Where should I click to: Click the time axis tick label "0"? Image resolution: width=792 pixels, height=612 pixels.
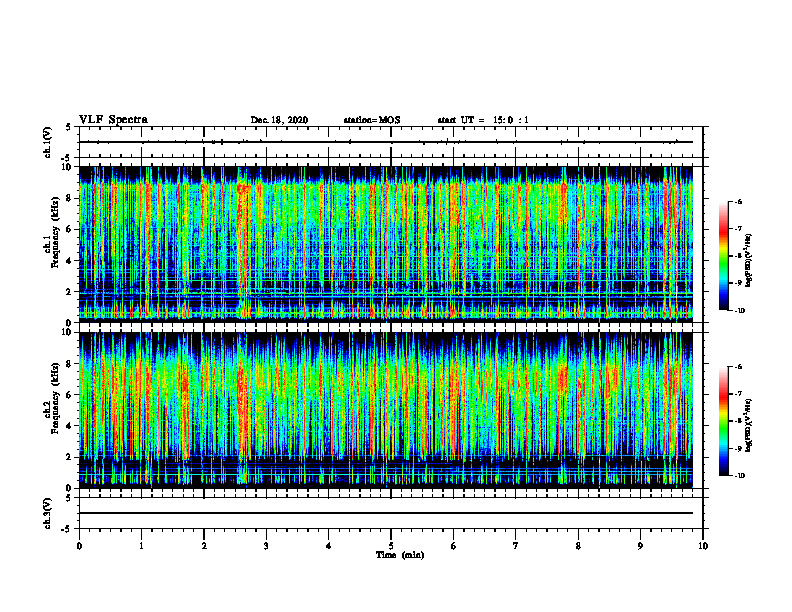79,546
